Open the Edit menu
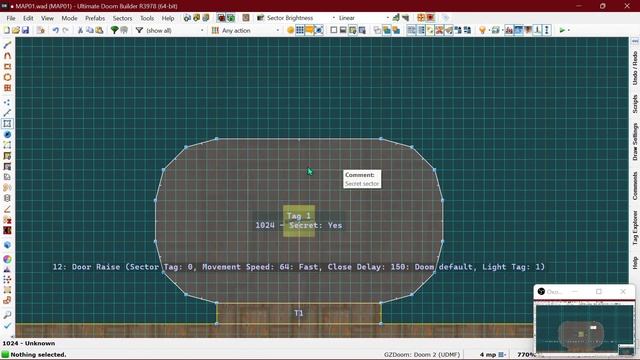This screenshot has width=640, height=360. (x=28, y=18)
